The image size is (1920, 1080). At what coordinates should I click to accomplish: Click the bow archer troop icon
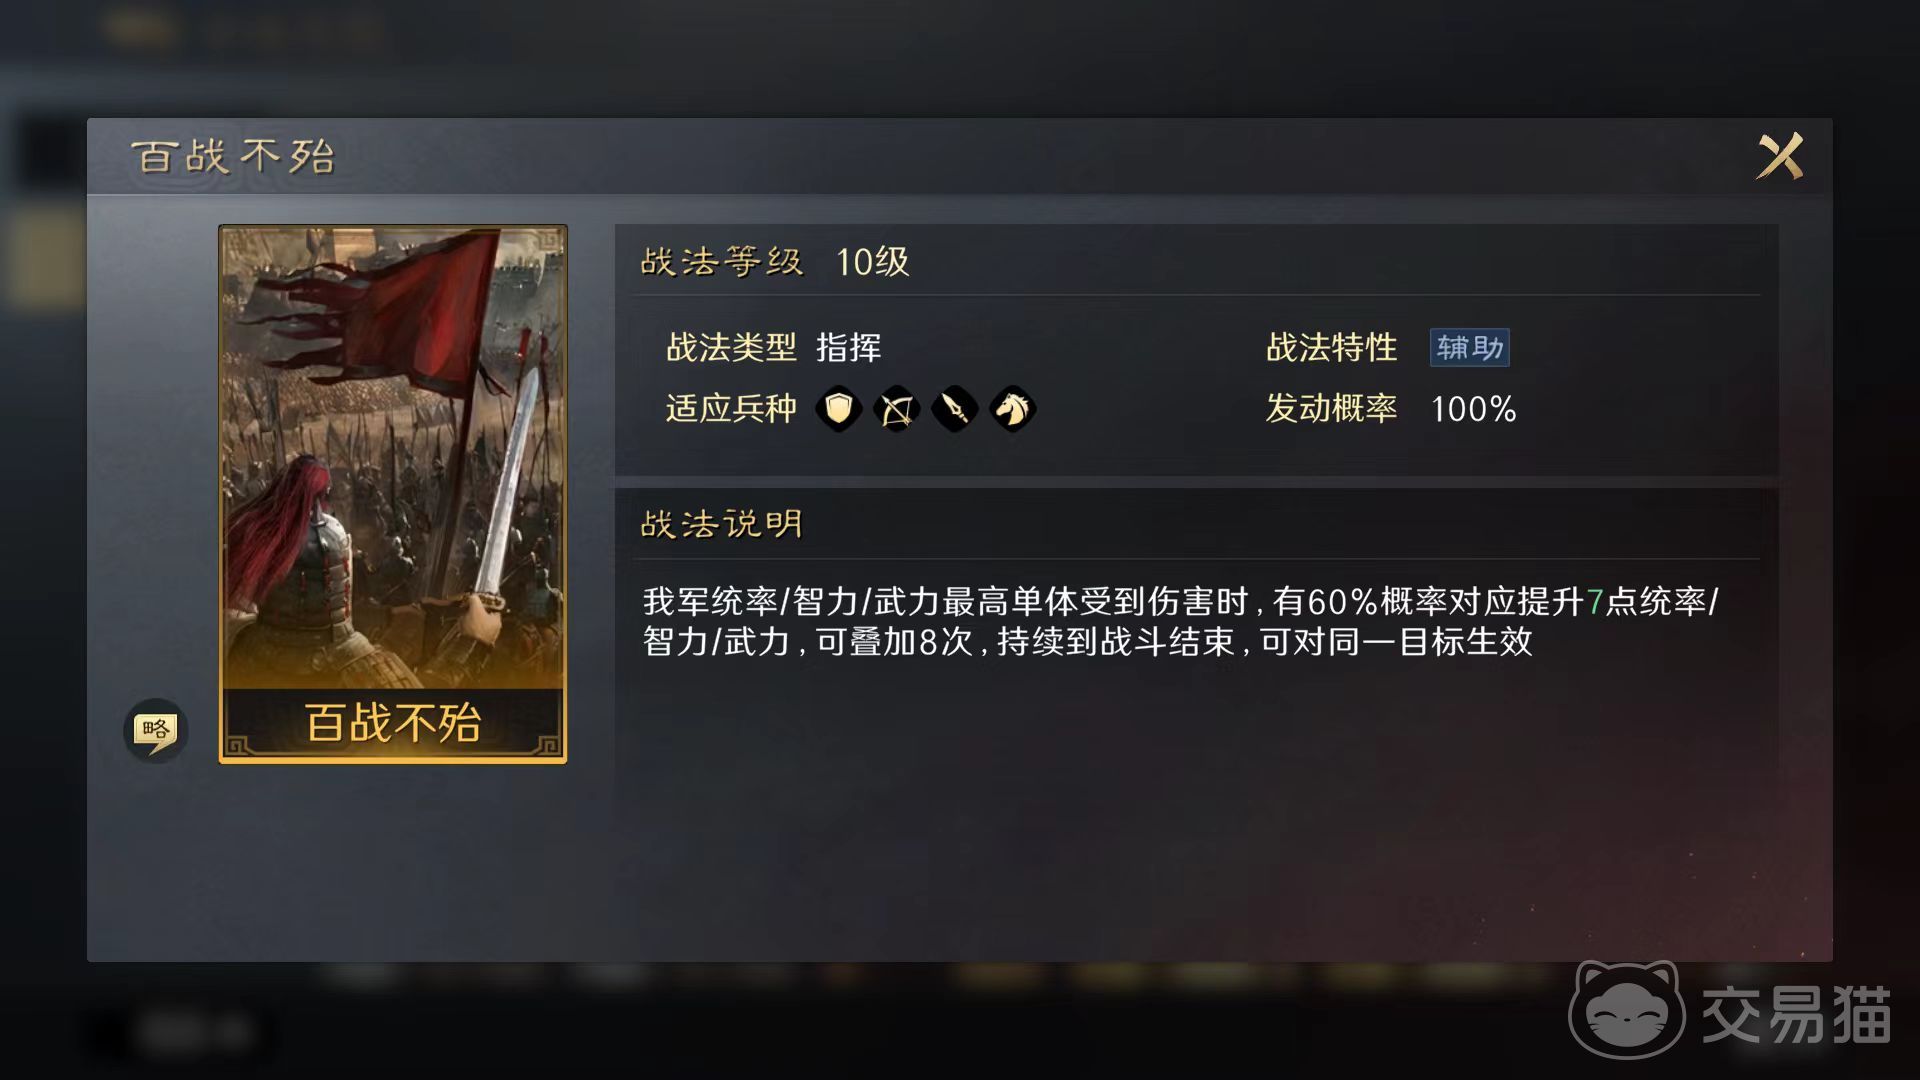(x=896, y=409)
